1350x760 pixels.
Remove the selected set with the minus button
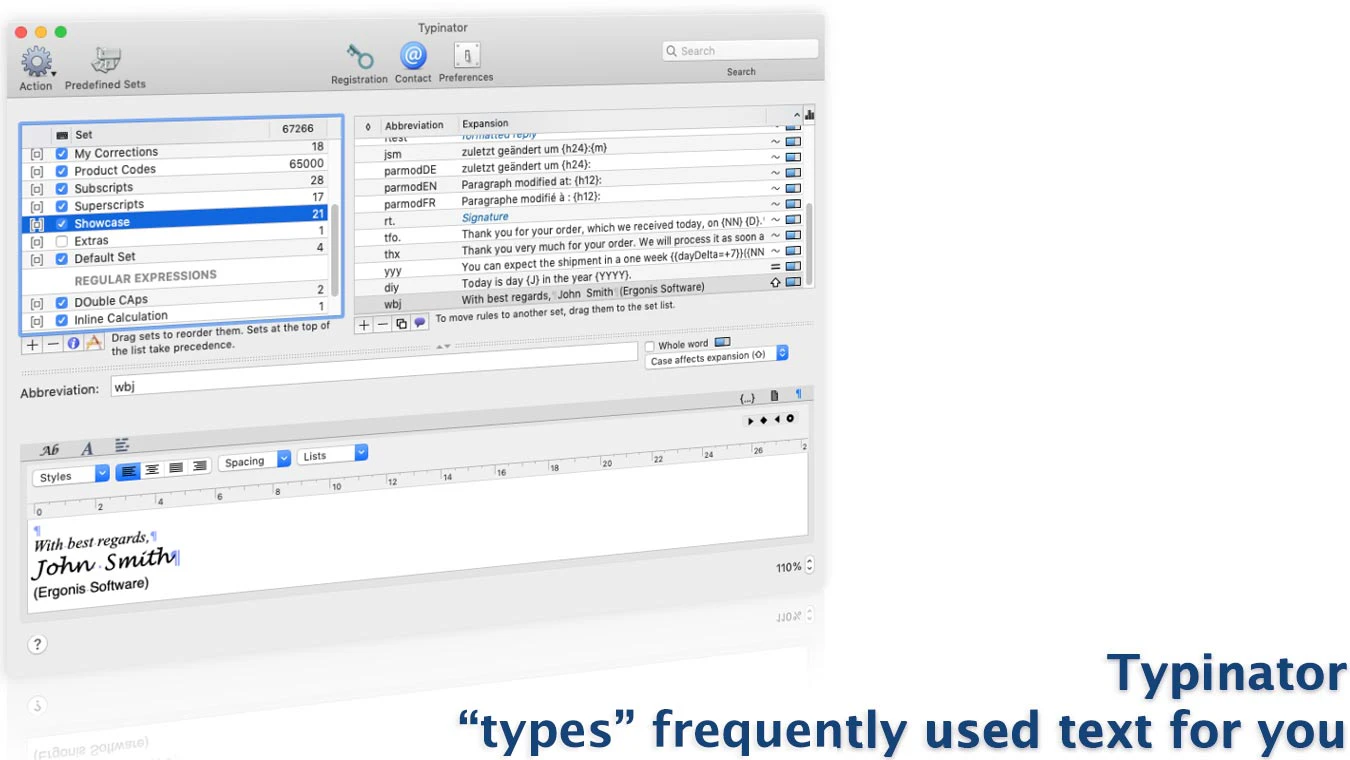pyautogui.click(x=53, y=344)
